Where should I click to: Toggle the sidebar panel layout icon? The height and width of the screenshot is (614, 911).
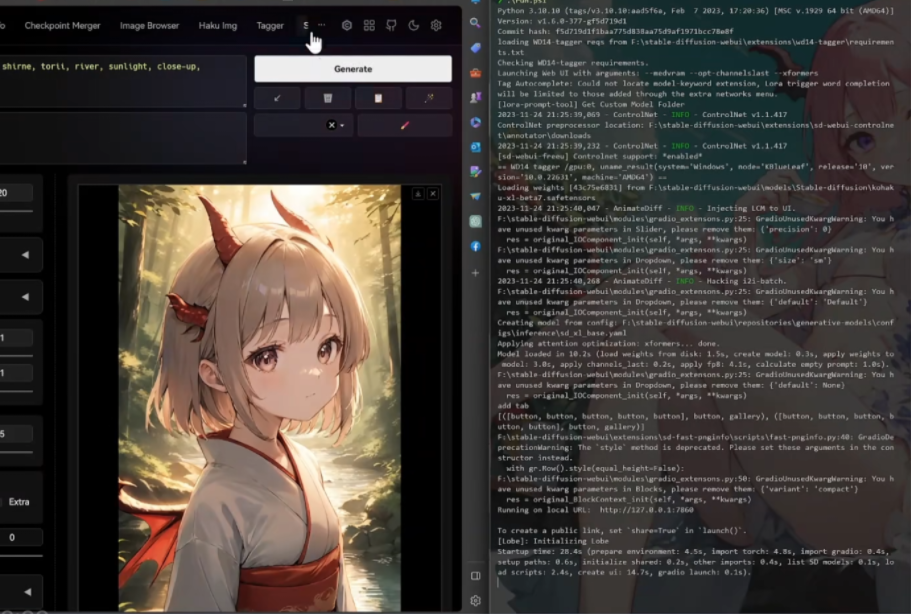[x=475, y=576]
